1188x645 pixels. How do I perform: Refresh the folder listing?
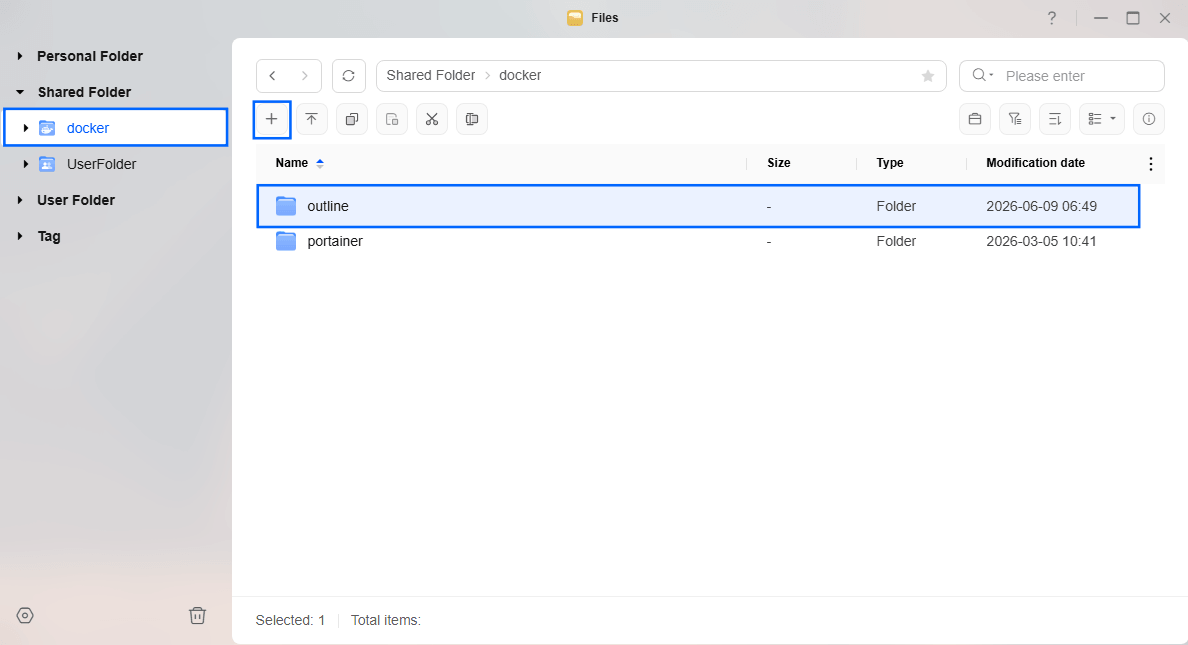click(x=349, y=76)
